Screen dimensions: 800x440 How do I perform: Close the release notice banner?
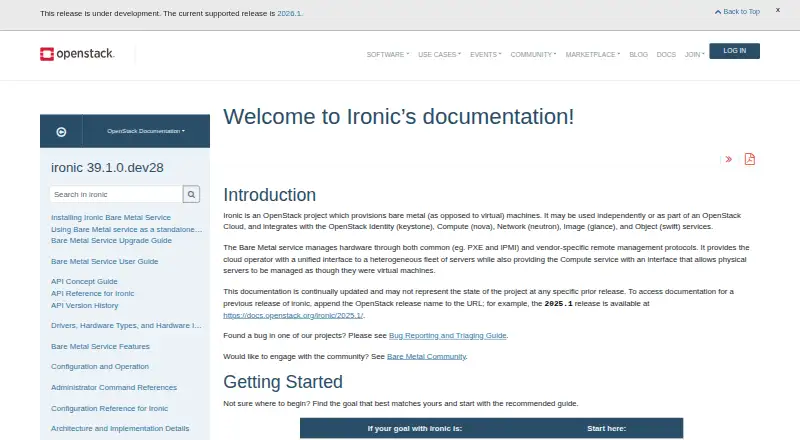coord(778,10)
